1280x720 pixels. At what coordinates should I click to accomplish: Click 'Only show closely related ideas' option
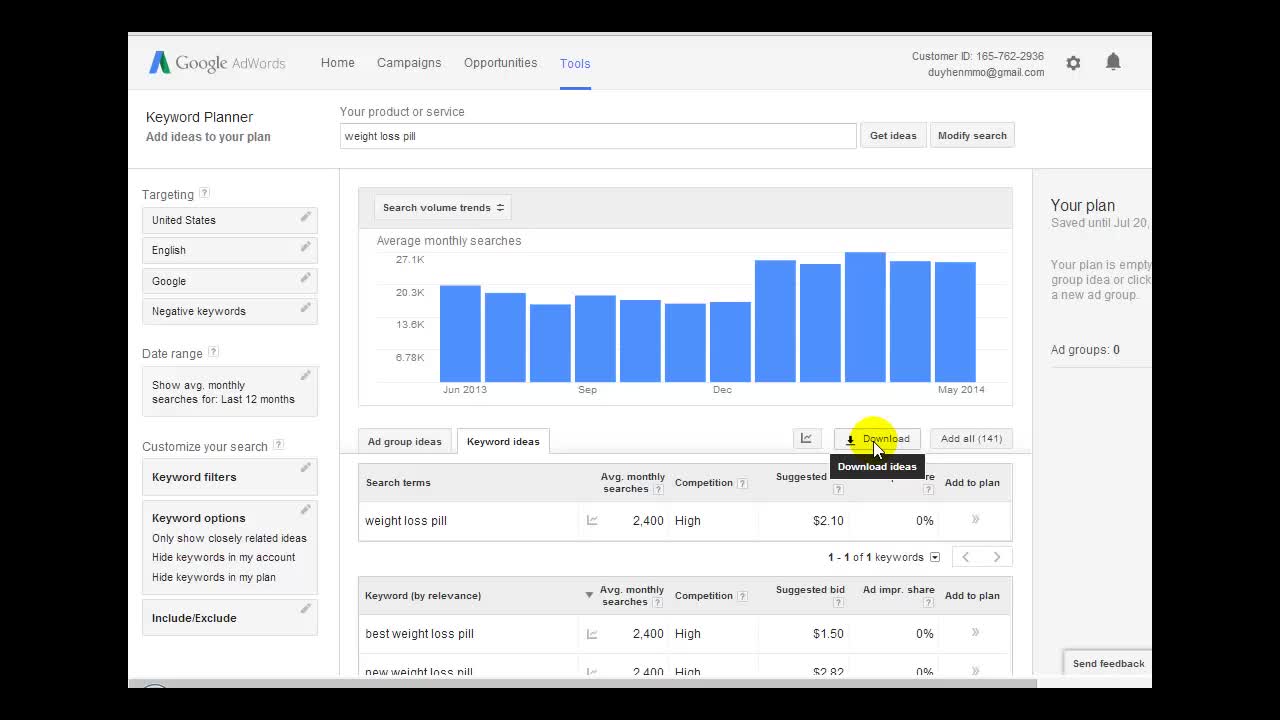tap(229, 538)
